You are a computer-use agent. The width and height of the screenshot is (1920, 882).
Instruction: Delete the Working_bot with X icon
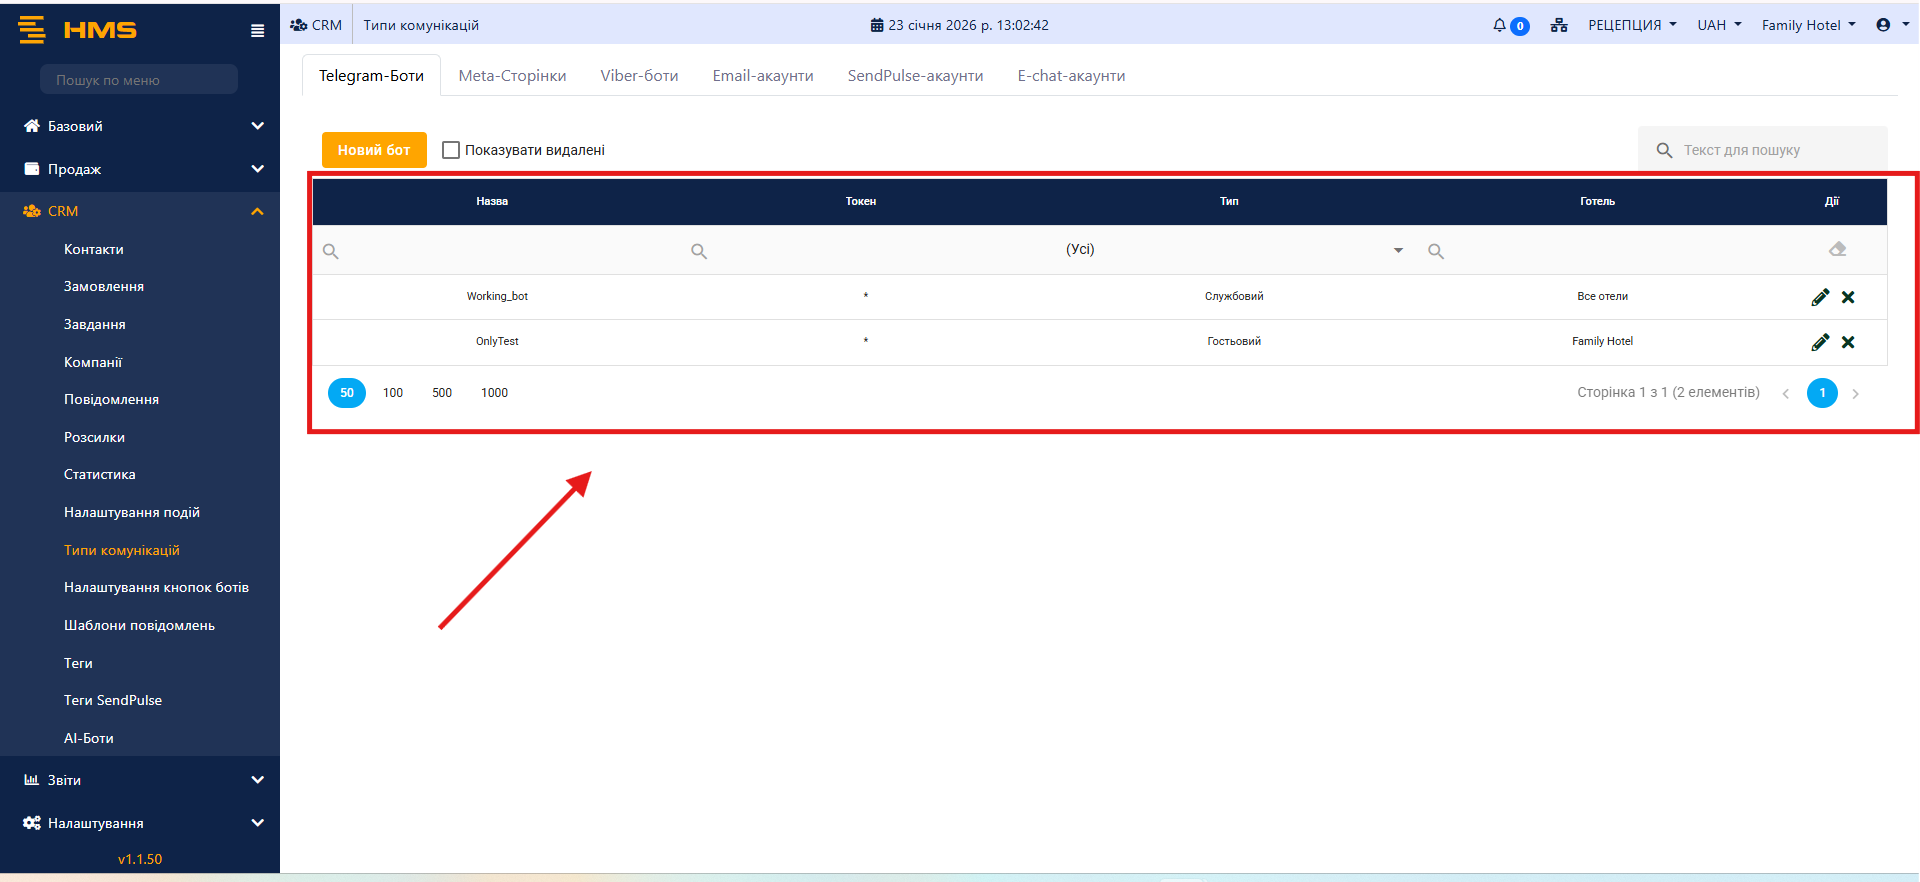(1848, 297)
